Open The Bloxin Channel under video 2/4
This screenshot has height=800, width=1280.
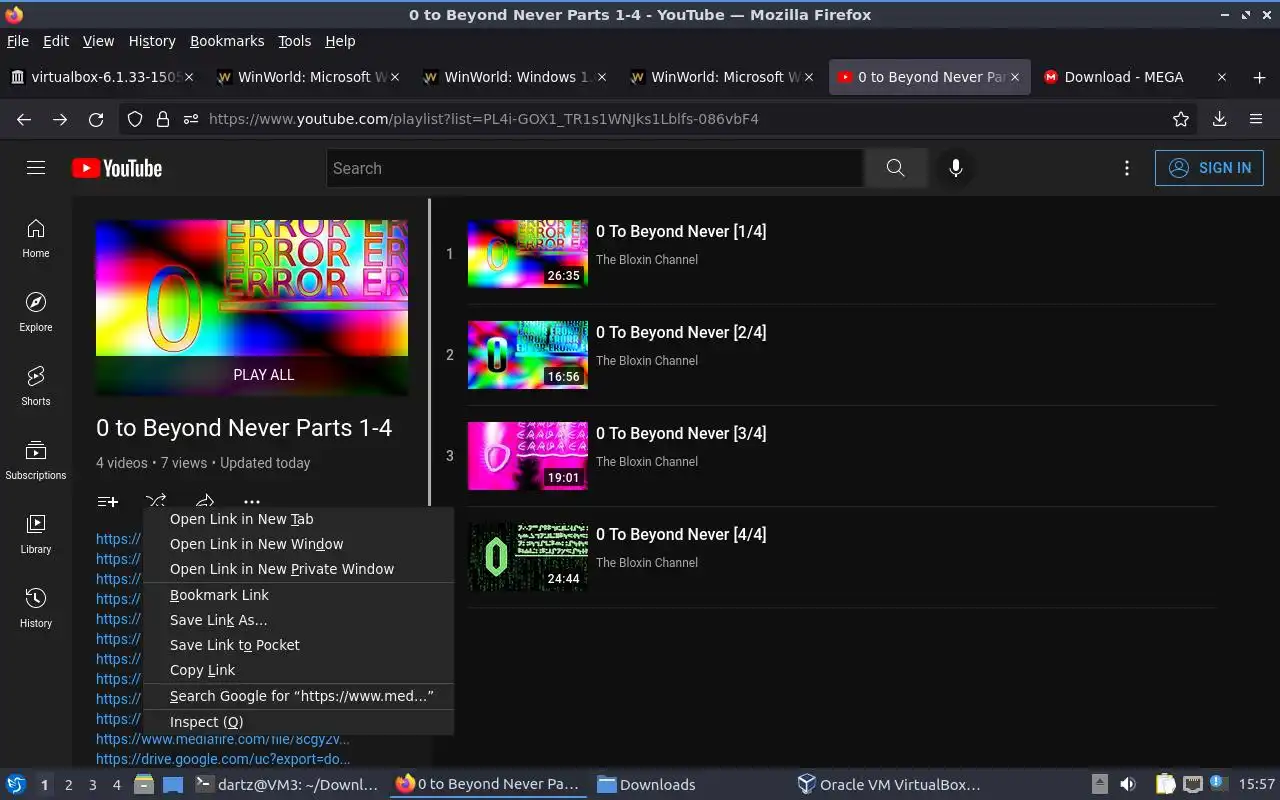pos(647,360)
